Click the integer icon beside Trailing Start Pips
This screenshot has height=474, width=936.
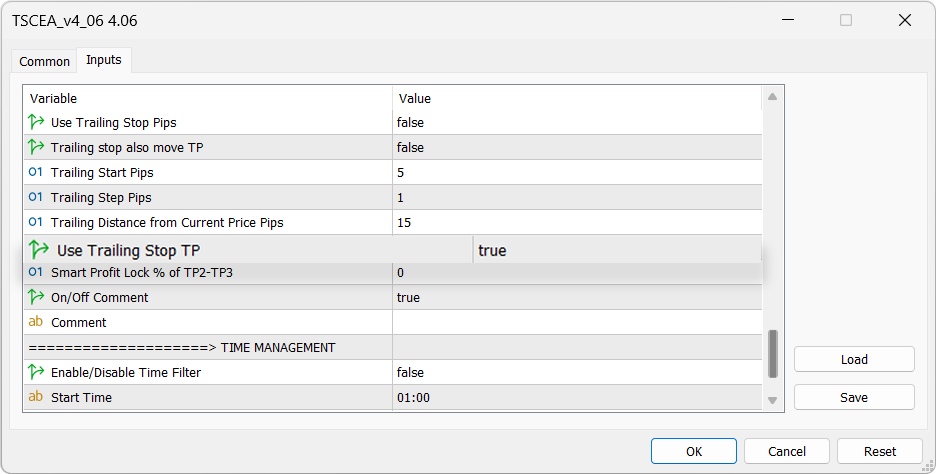[36, 172]
